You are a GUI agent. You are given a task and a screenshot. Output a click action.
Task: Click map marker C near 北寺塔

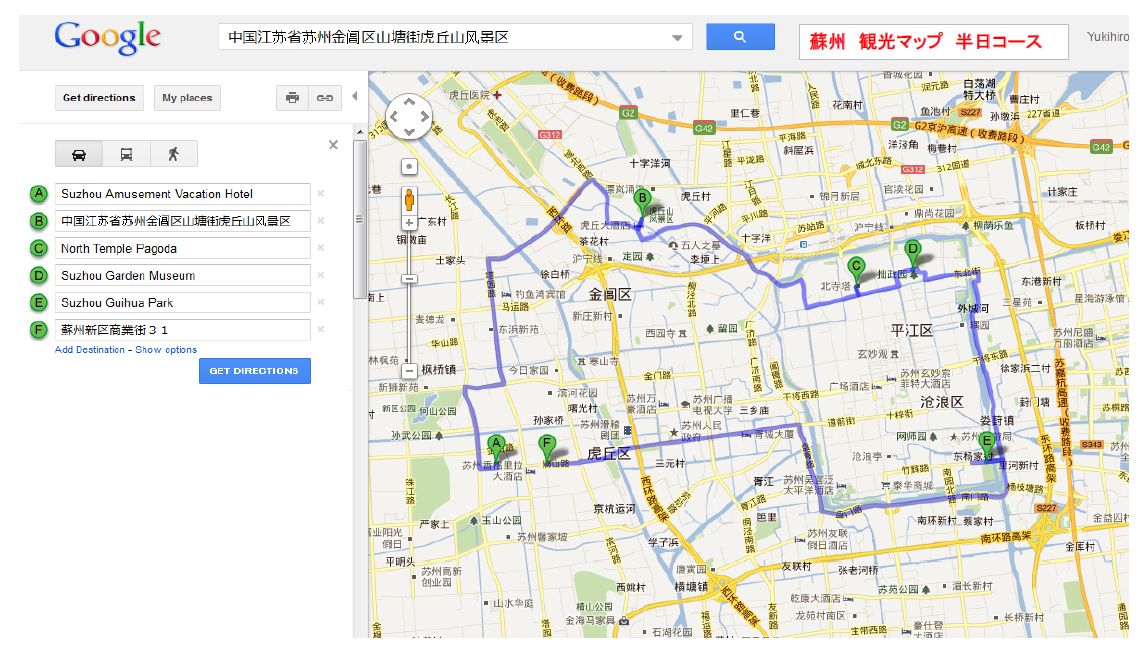(x=855, y=271)
